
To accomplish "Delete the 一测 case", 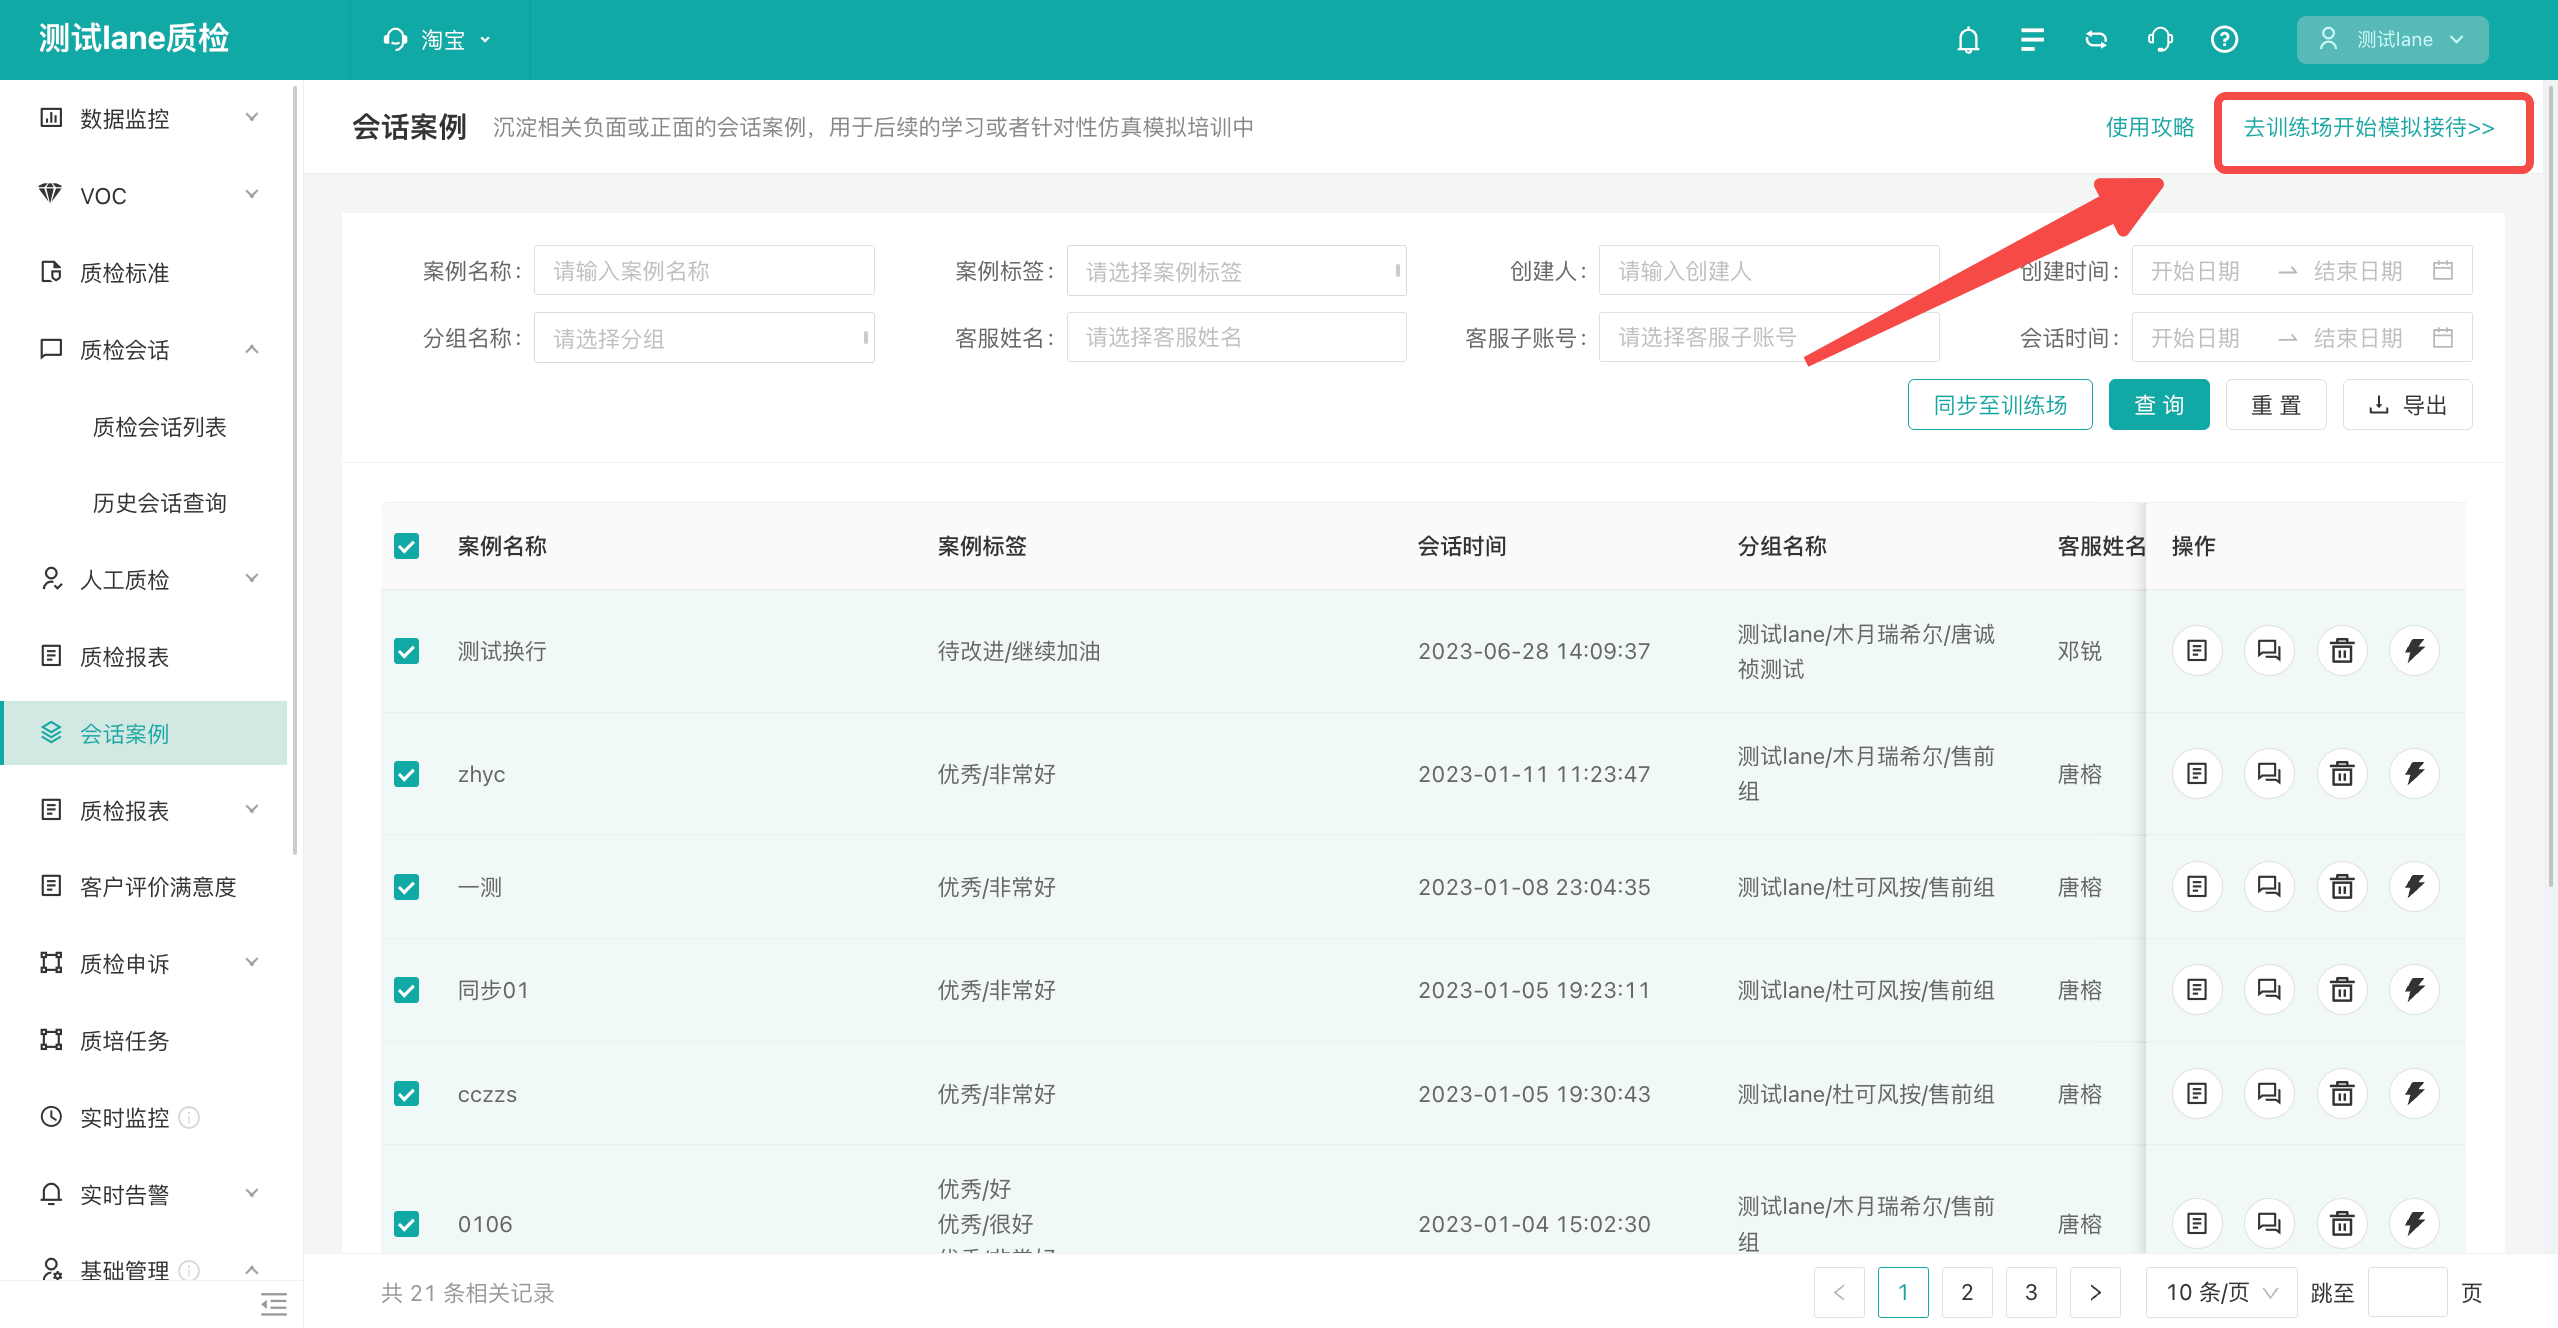I will (x=2342, y=886).
